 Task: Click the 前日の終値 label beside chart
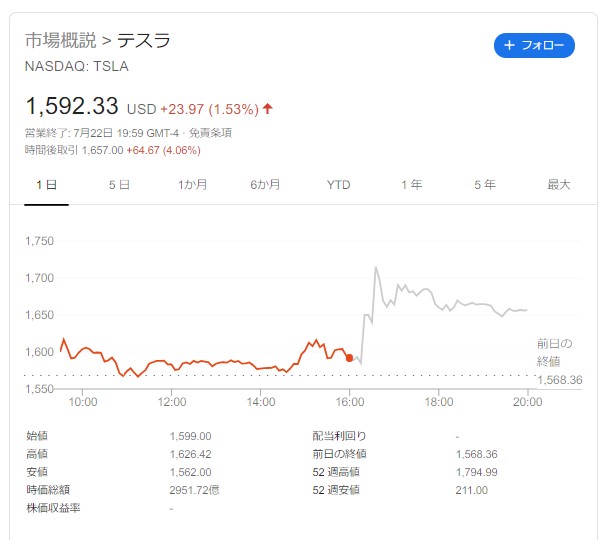[x=554, y=352]
